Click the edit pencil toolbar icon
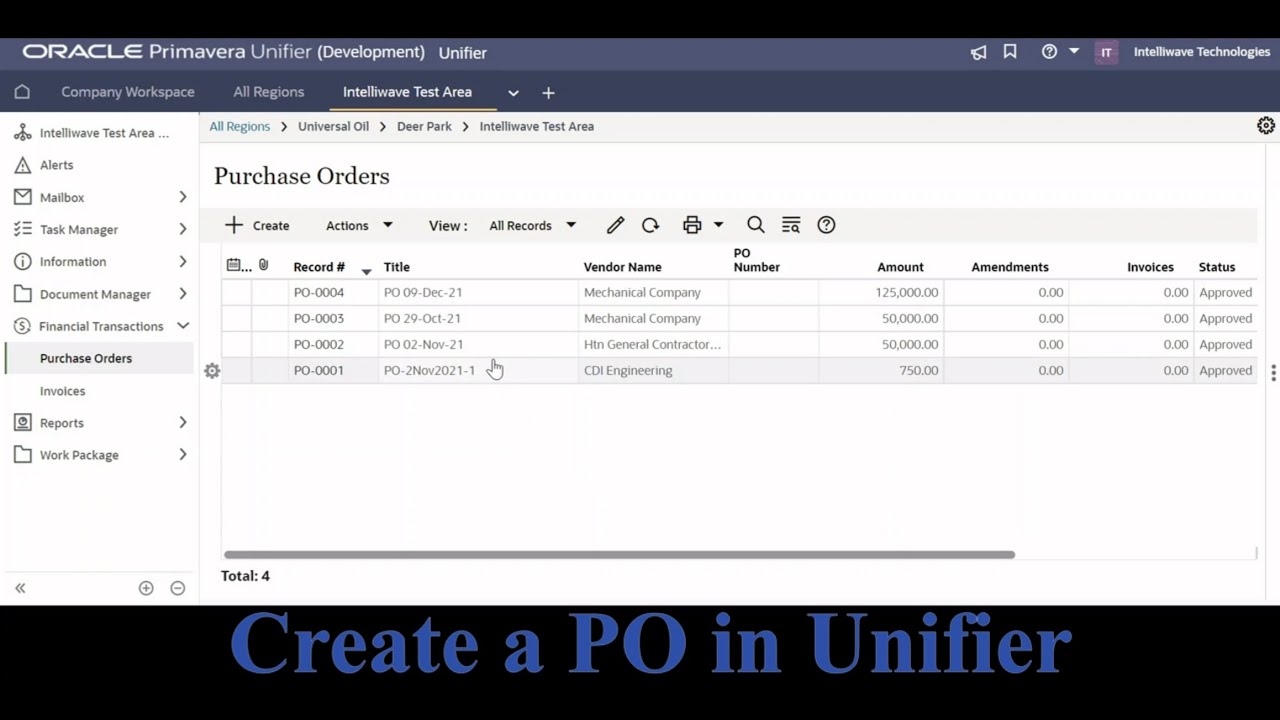This screenshot has width=1280, height=720. tap(615, 225)
